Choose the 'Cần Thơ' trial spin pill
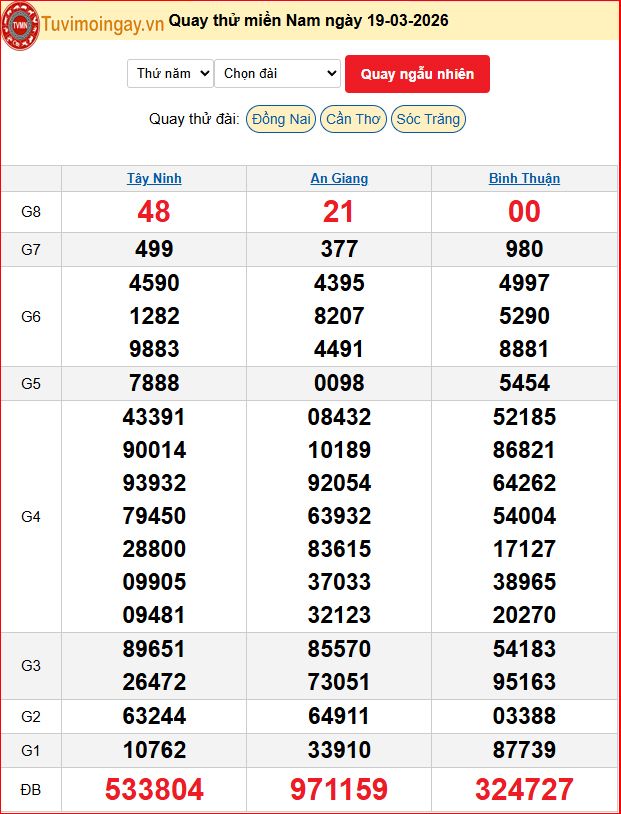 [x=354, y=119]
